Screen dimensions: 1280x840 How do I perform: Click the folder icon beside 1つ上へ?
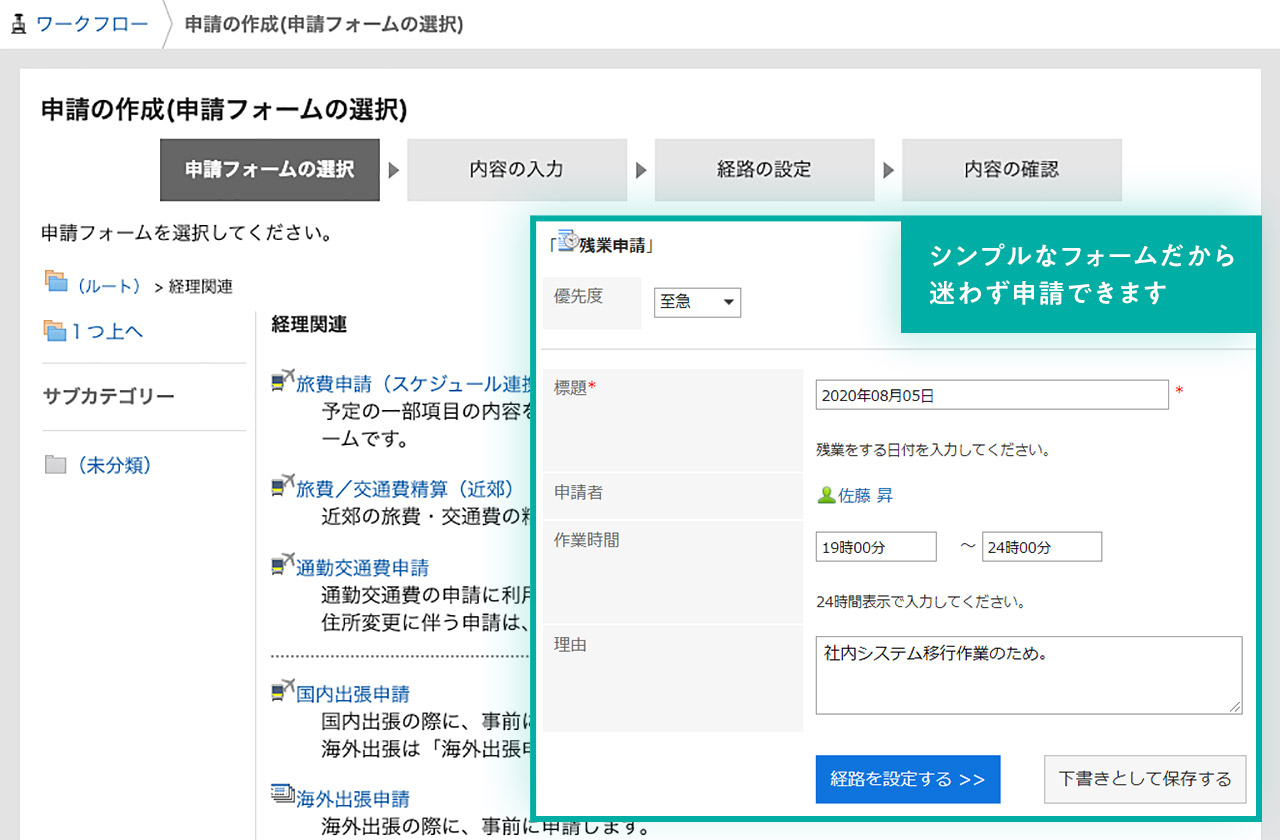[54, 330]
